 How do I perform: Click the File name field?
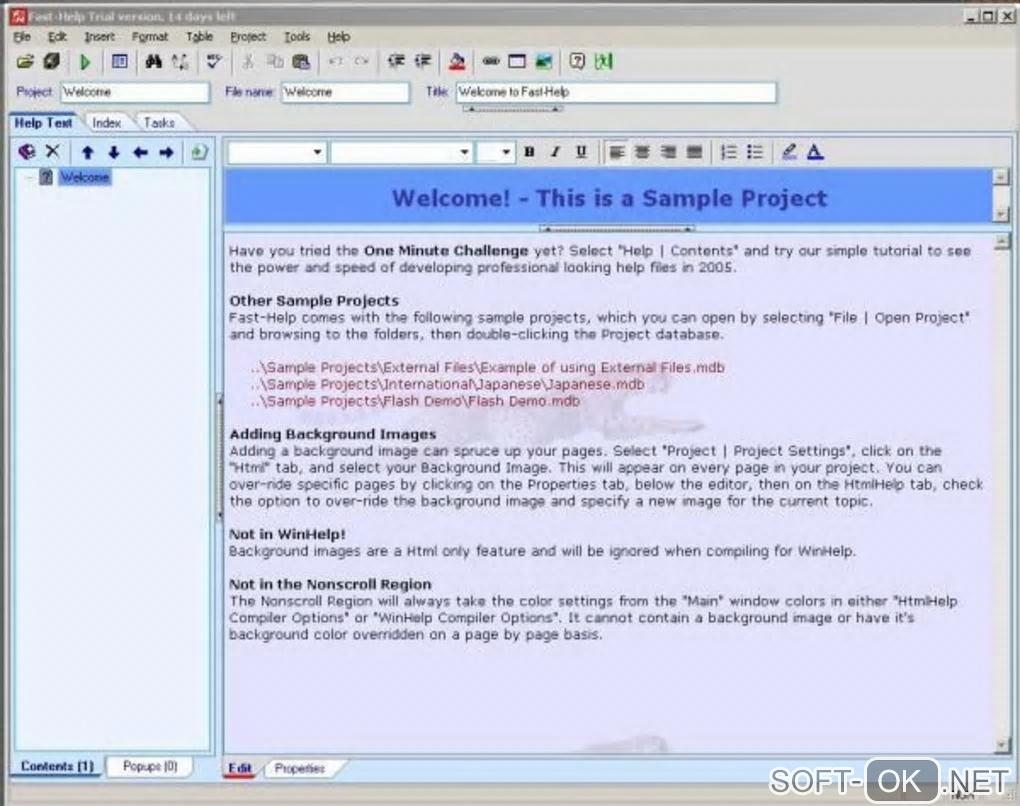(x=345, y=92)
